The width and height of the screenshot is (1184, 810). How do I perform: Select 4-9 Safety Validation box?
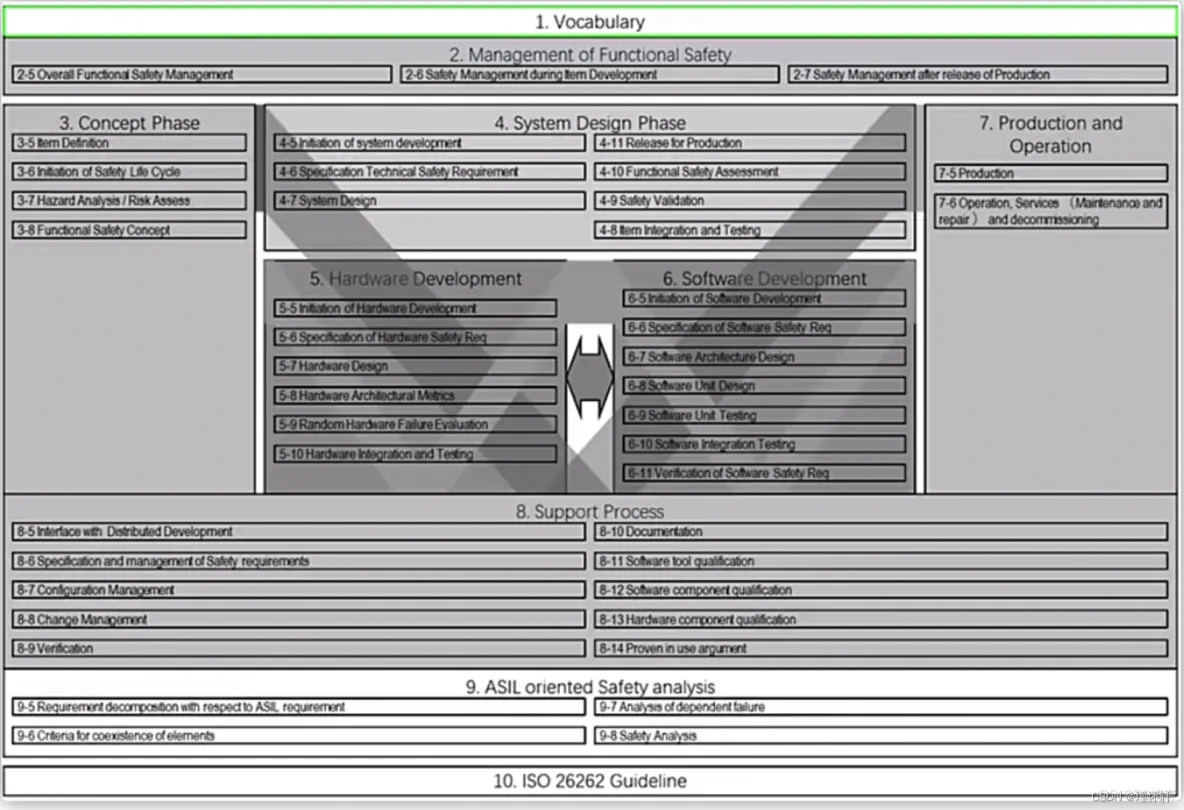(750, 201)
